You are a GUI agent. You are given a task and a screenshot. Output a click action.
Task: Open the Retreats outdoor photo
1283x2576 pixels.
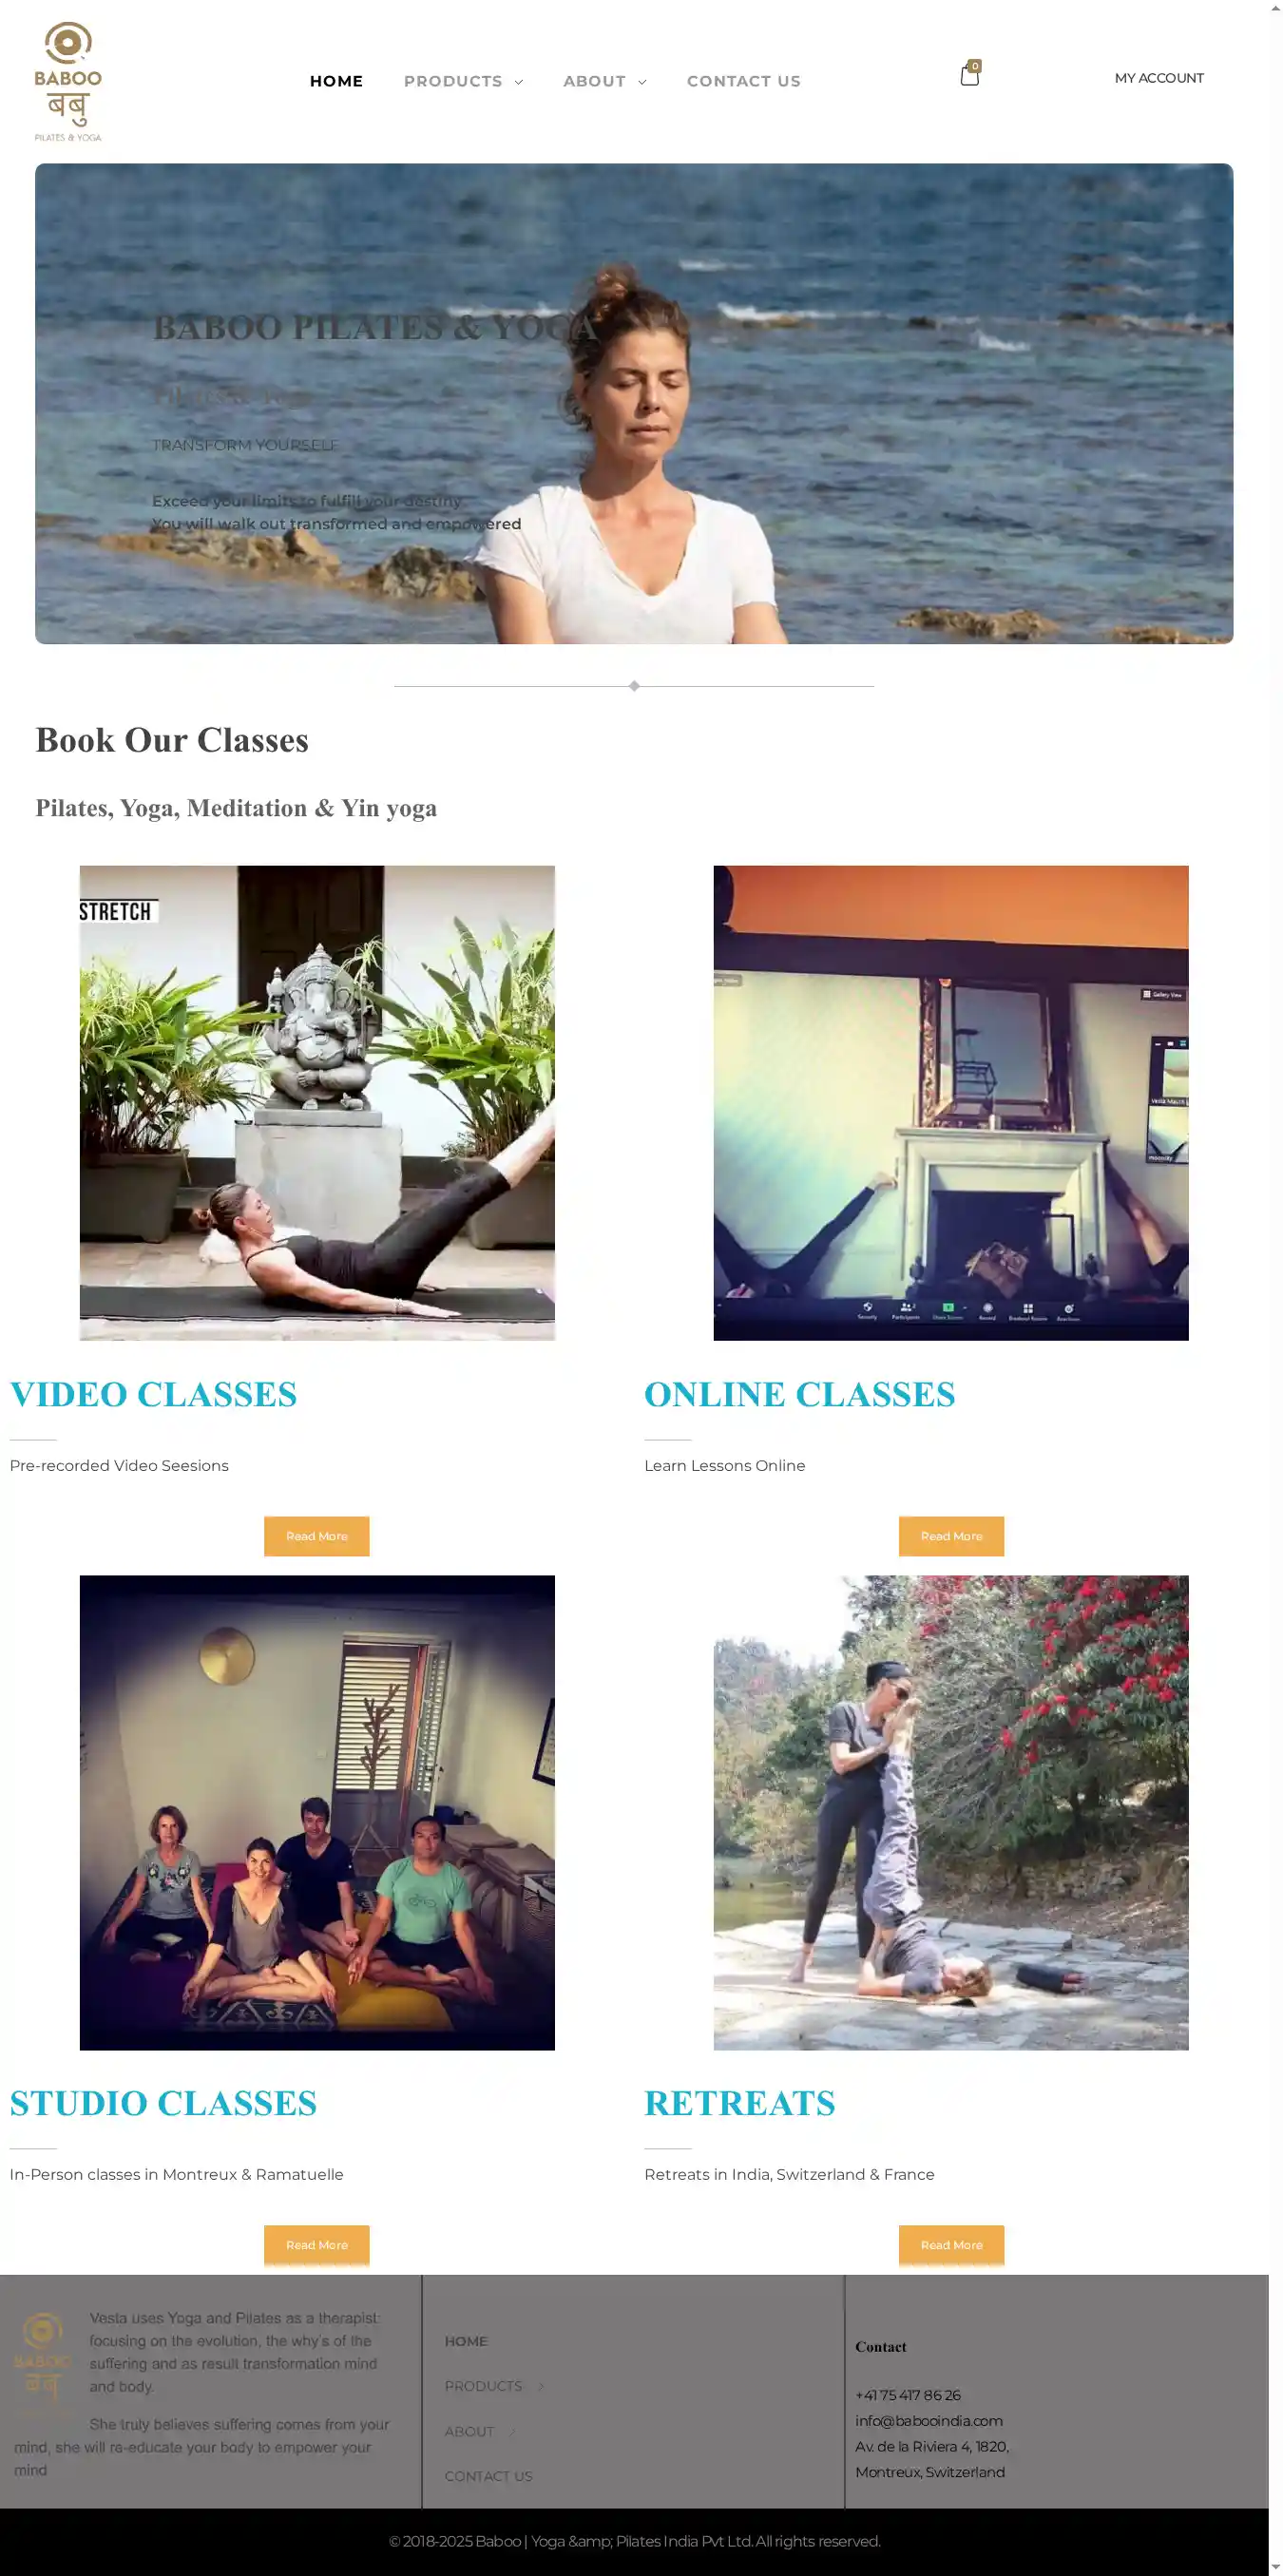coord(951,1813)
